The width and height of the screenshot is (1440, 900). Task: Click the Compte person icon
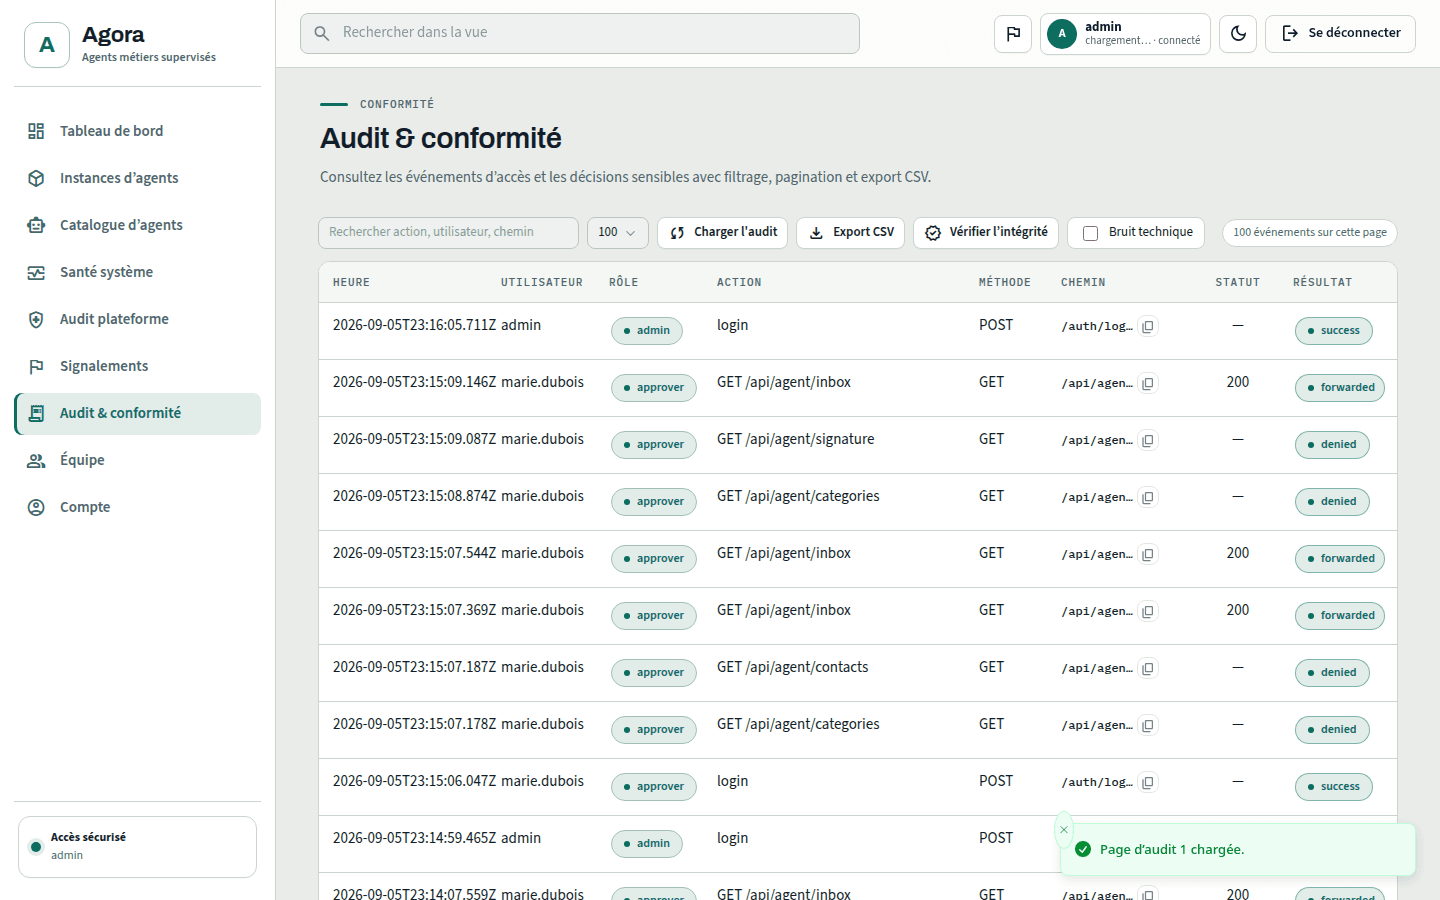click(36, 507)
